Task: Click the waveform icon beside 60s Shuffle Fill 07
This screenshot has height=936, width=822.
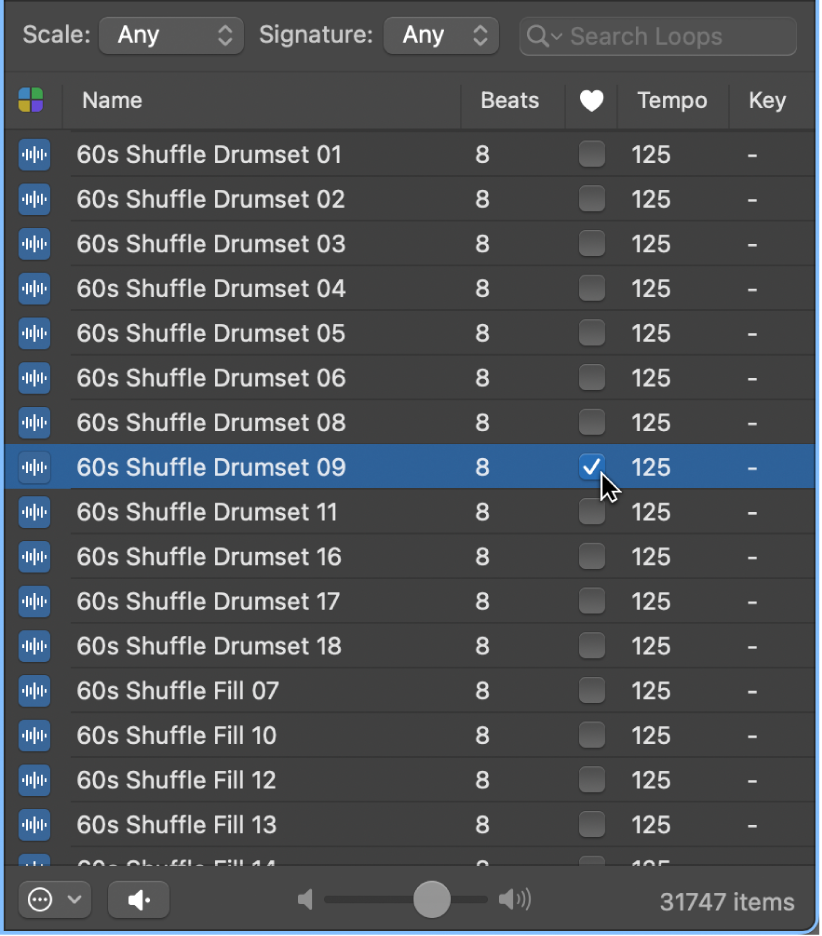Action: (34, 691)
